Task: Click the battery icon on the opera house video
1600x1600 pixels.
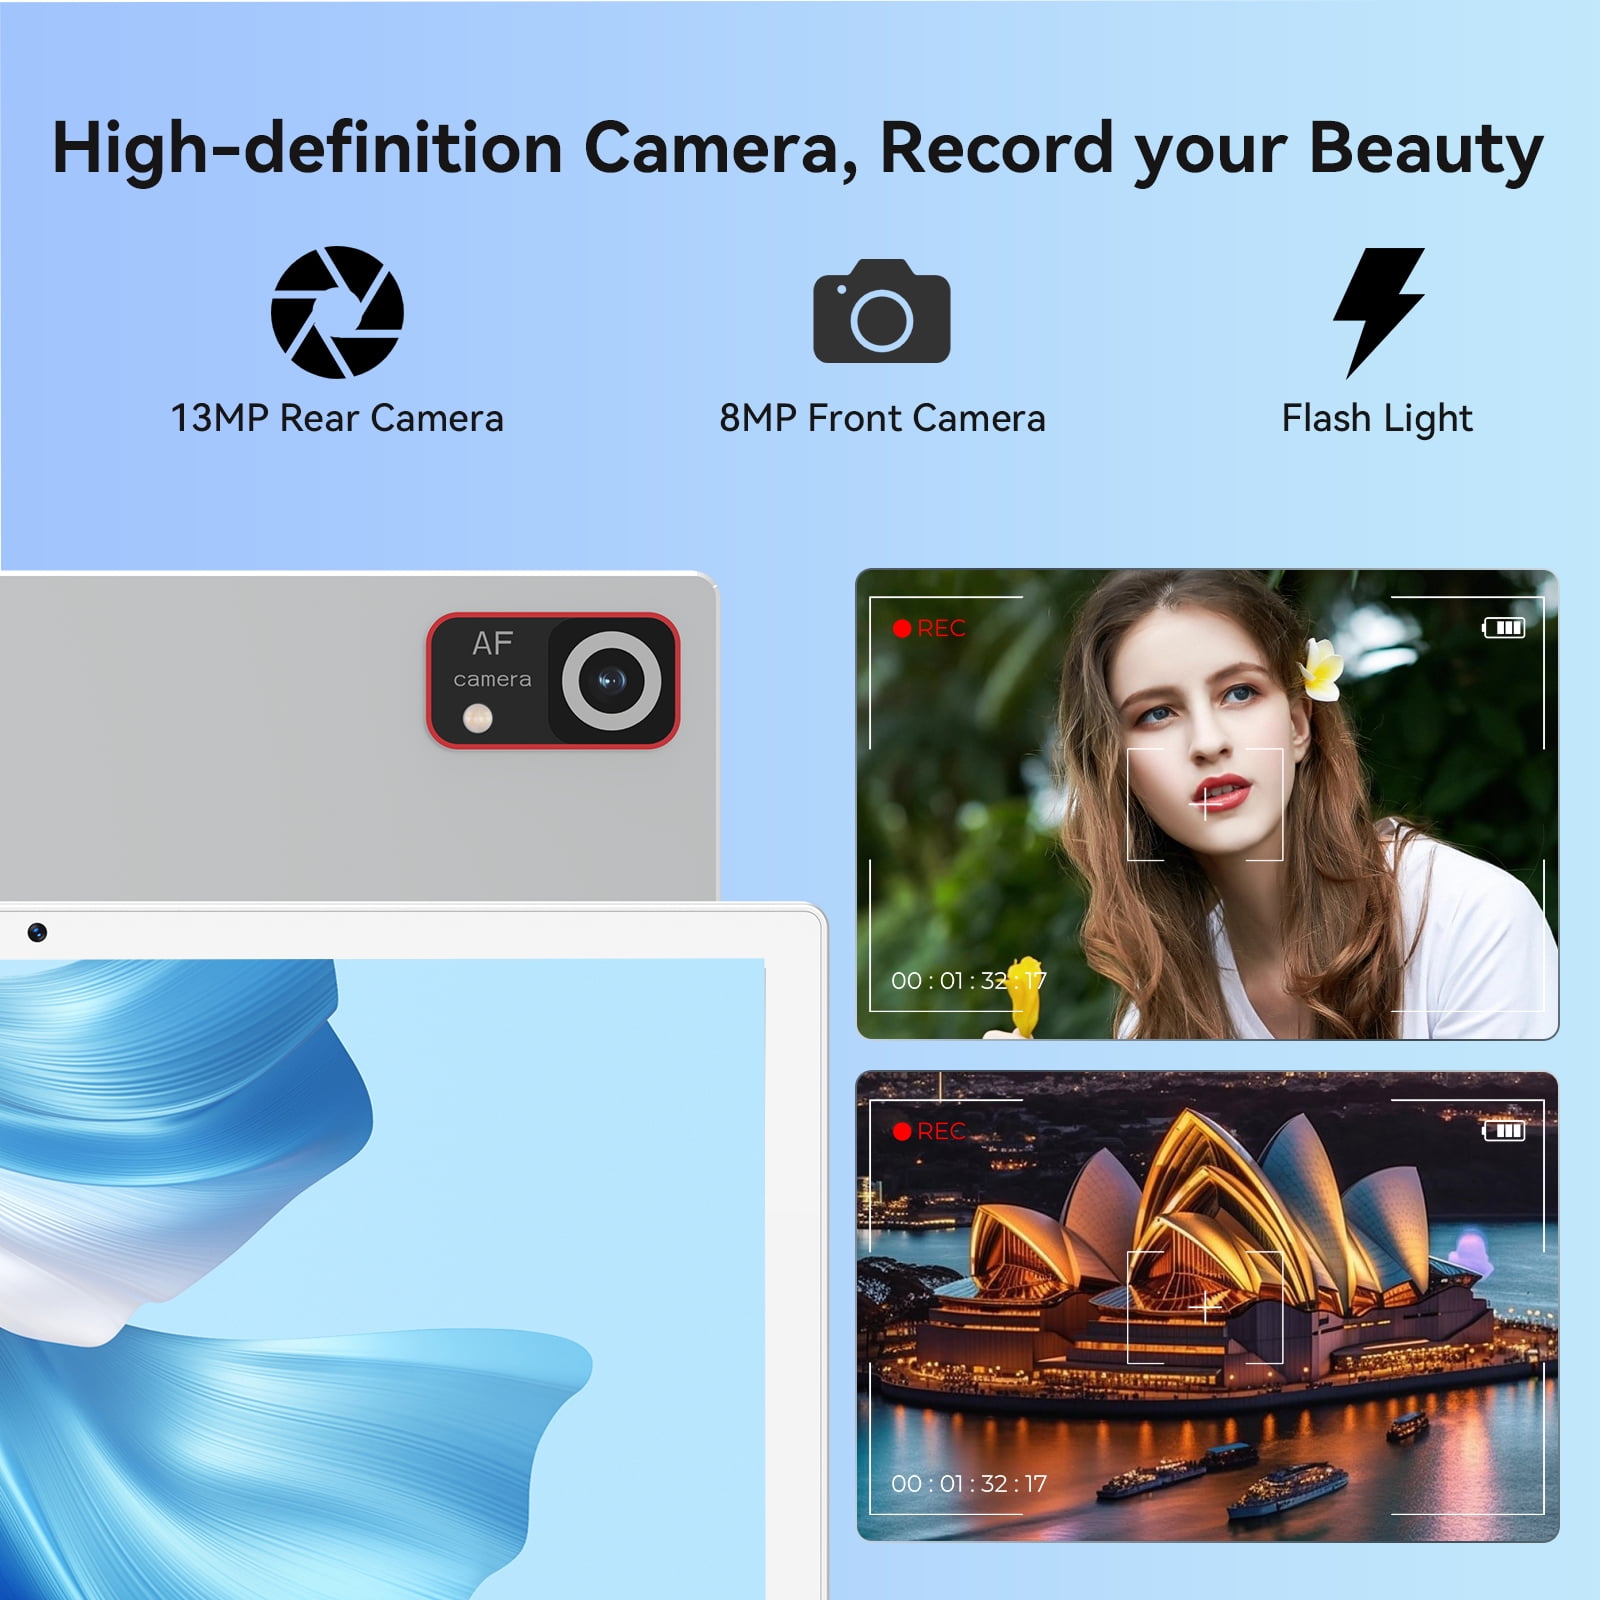Action: tap(1503, 1131)
